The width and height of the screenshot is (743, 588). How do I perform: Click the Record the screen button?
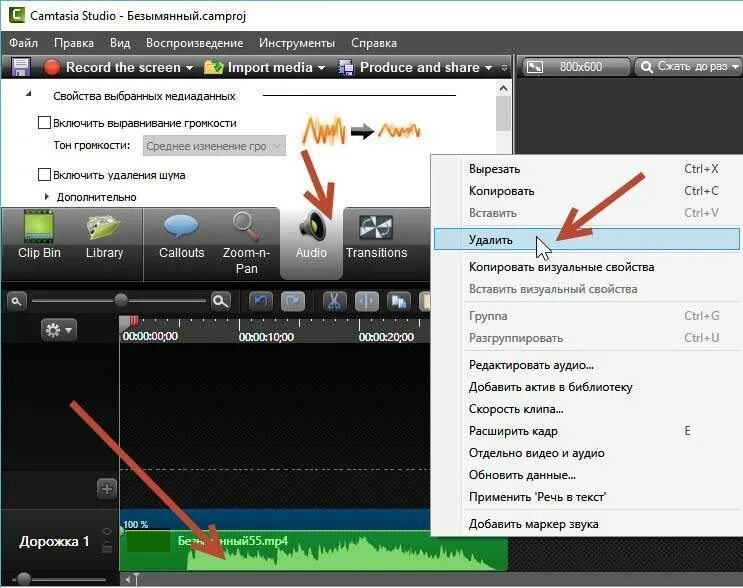[112, 67]
